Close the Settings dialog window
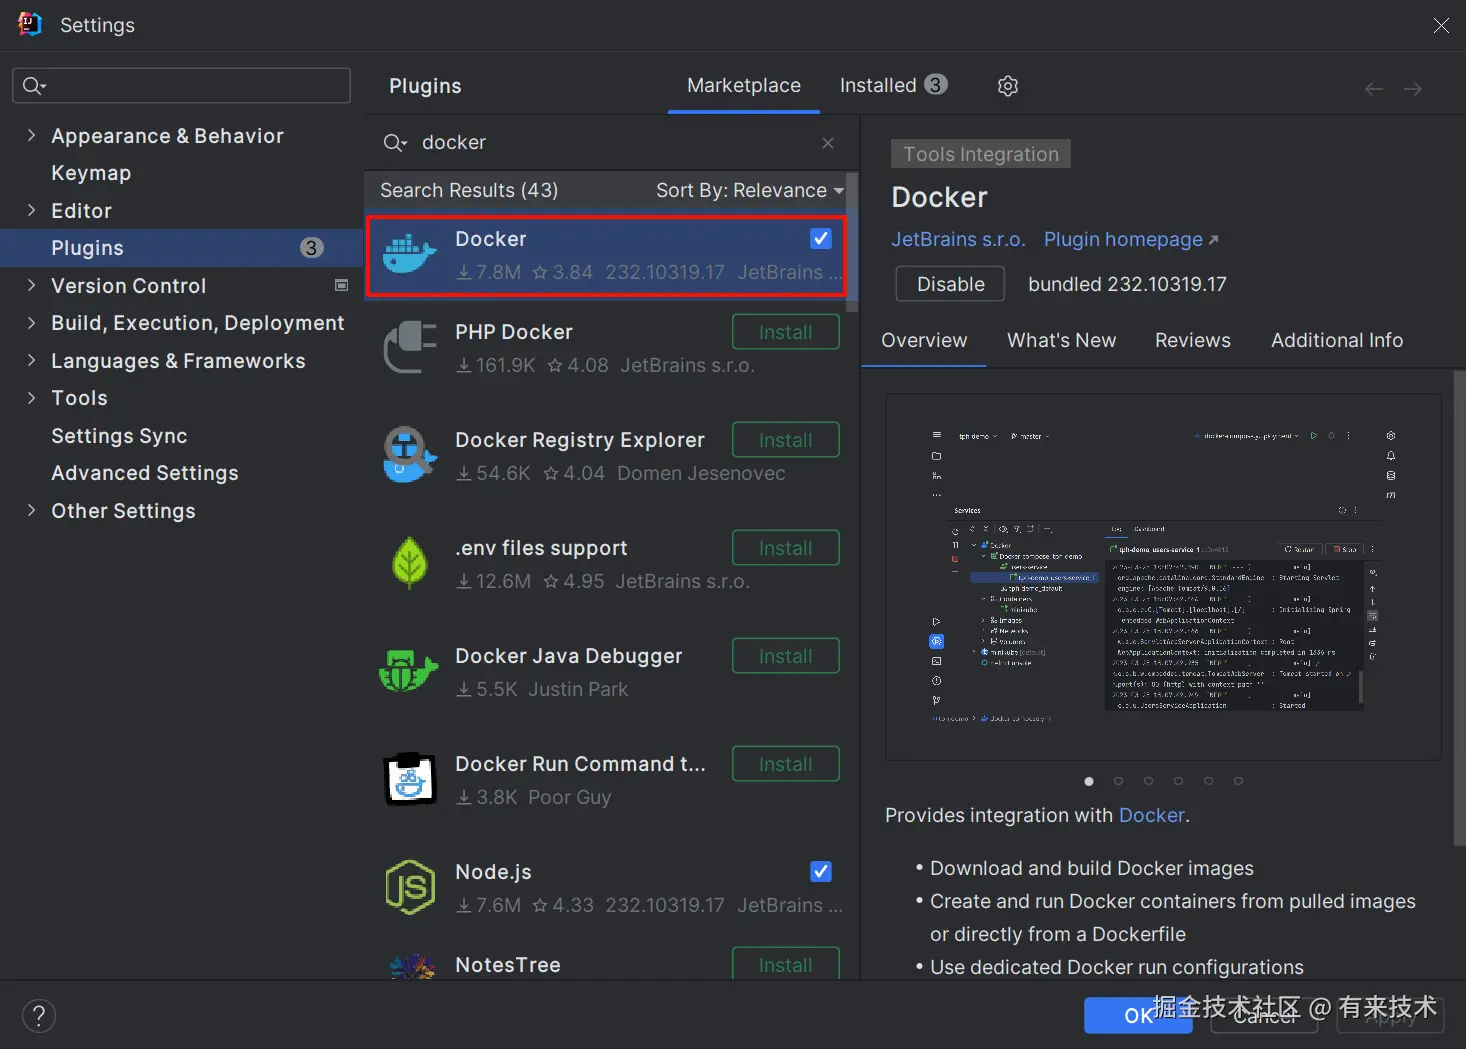The width and height of the screenshot is (1466, 1049). [1441, 25]
